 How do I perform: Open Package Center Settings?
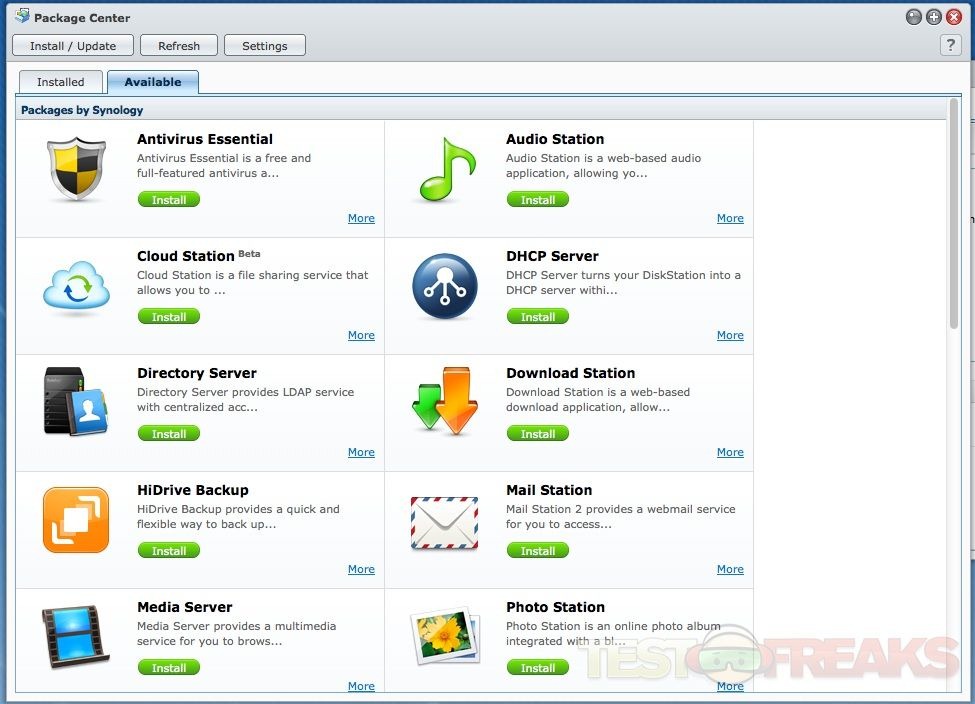point(265,46)
